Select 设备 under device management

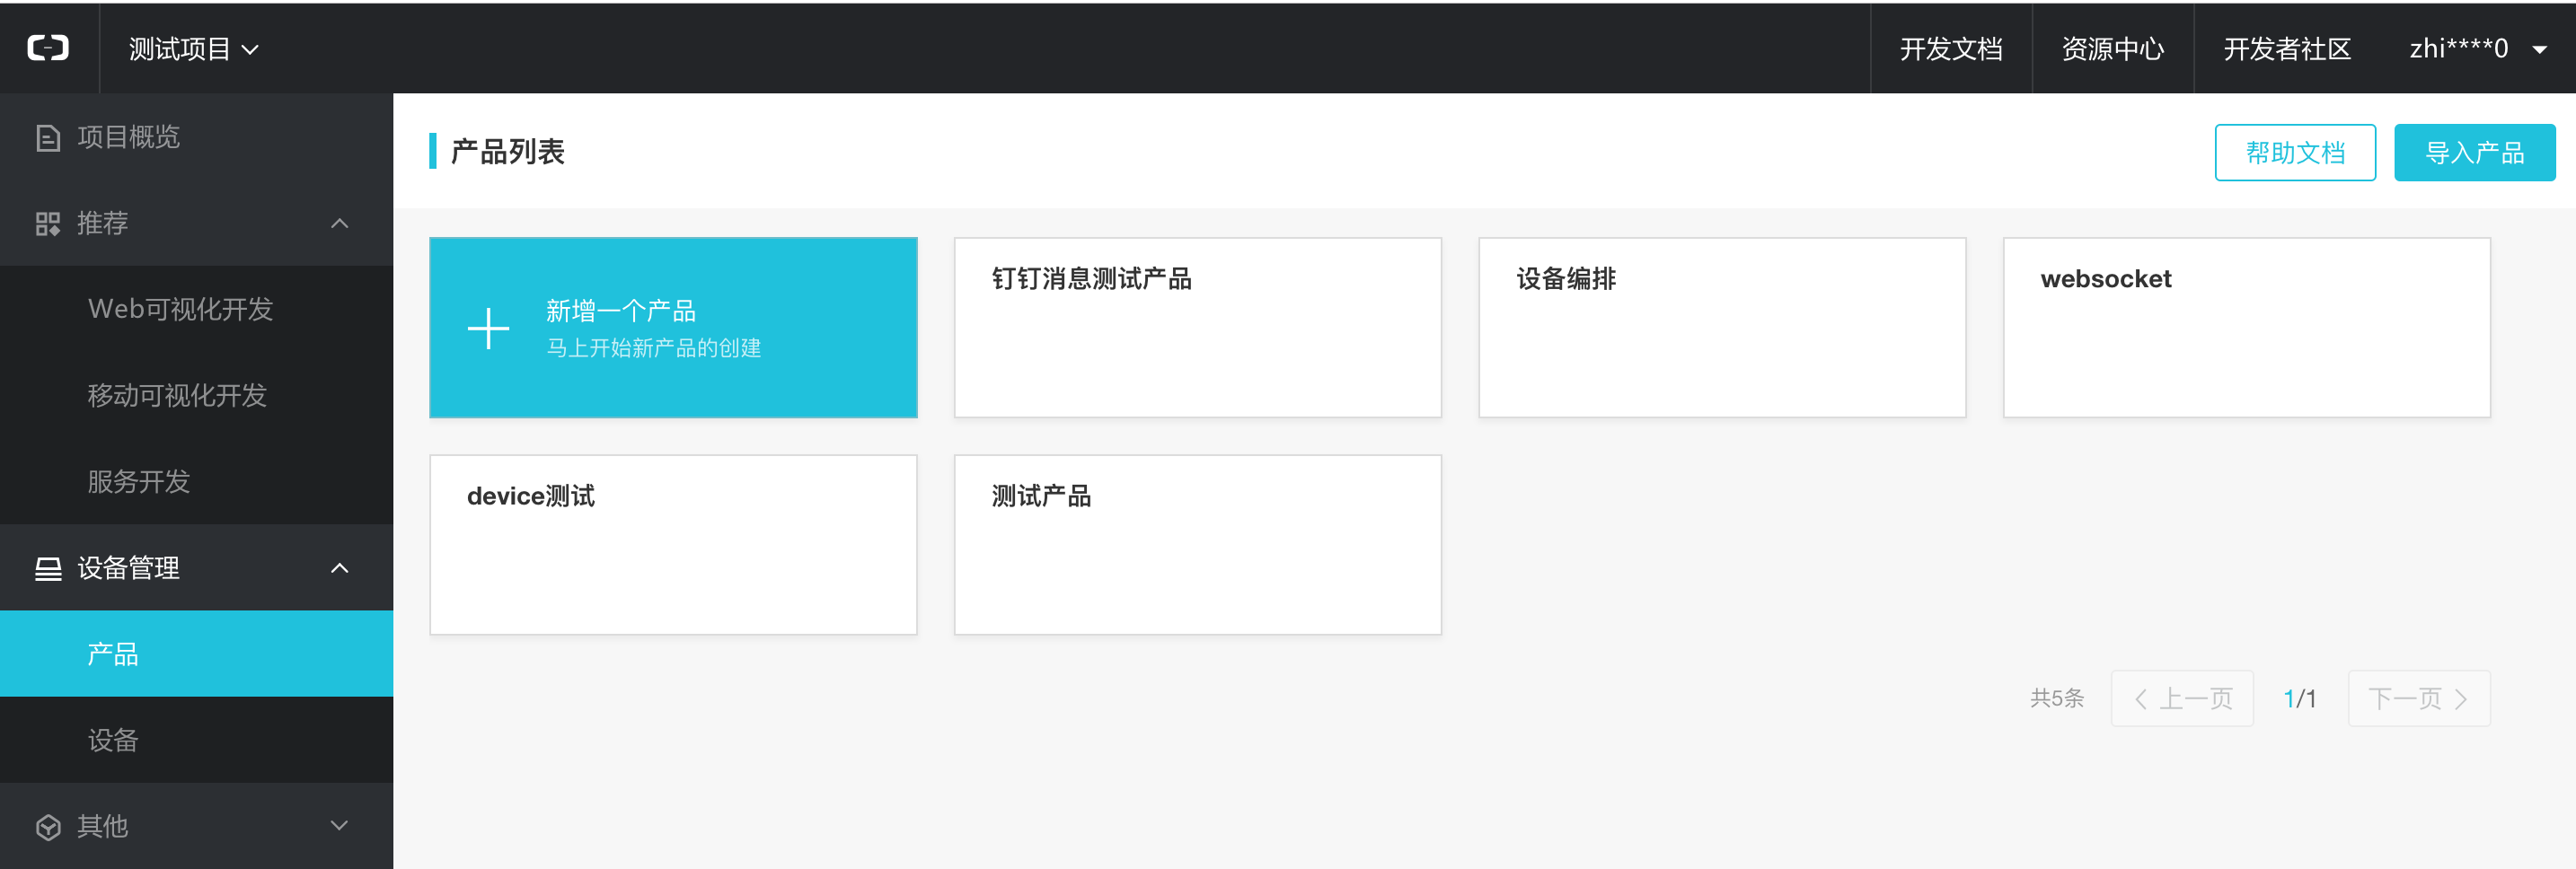click(x=113, y=740)
